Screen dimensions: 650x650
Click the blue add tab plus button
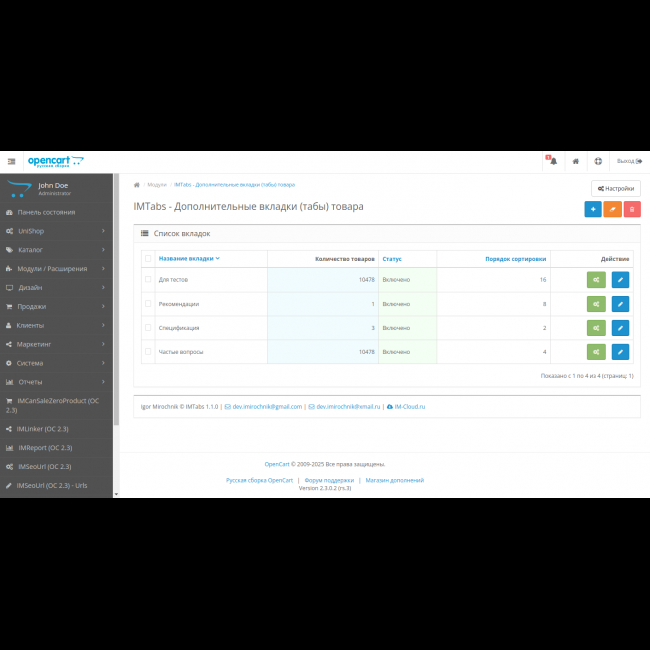(x=593, y=209)
